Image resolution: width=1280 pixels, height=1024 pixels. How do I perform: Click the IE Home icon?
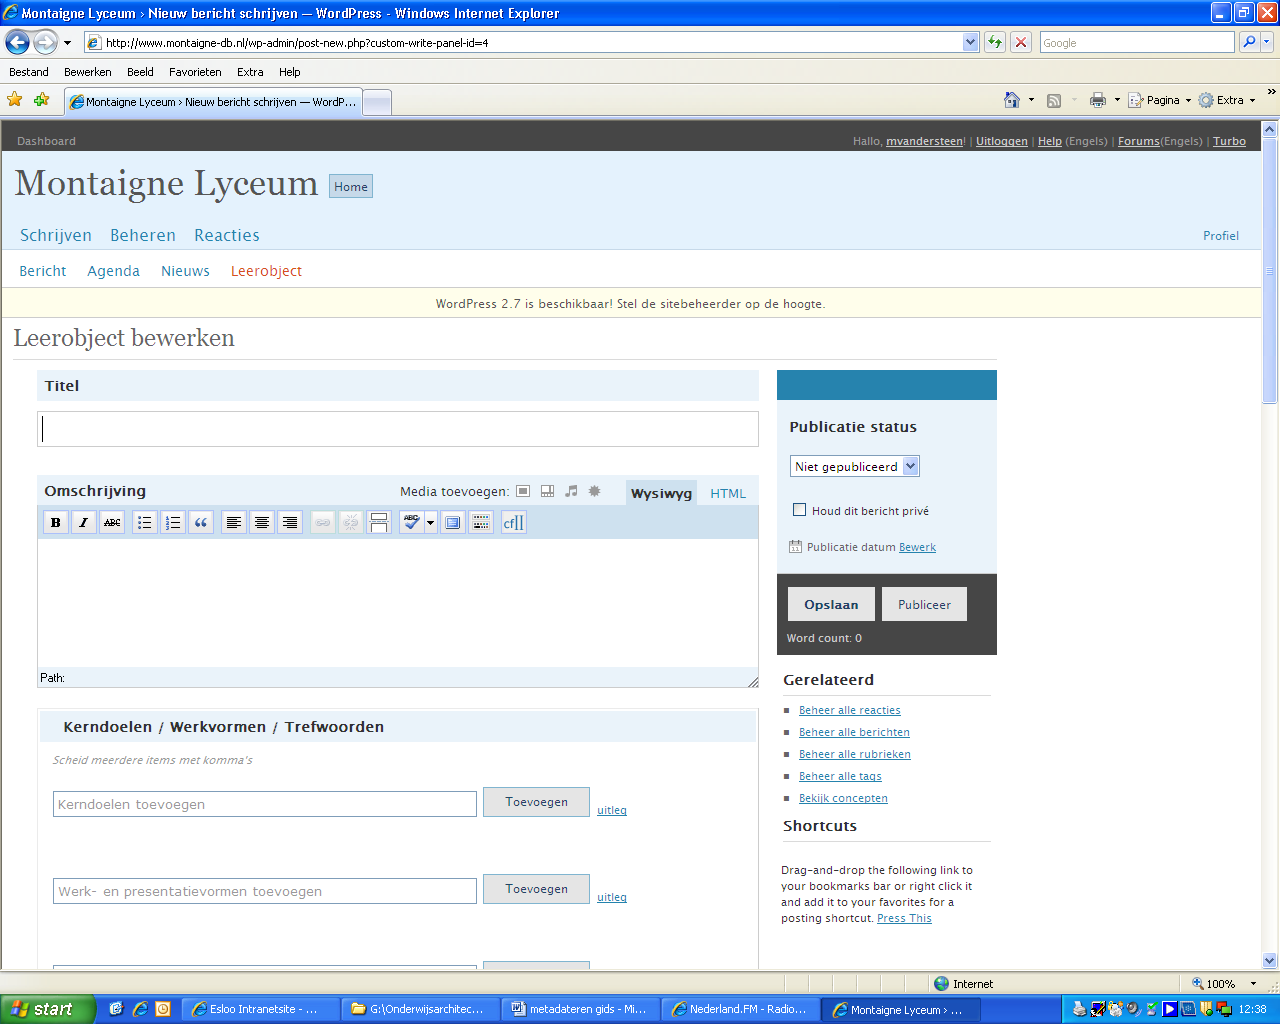(1012, 100)
